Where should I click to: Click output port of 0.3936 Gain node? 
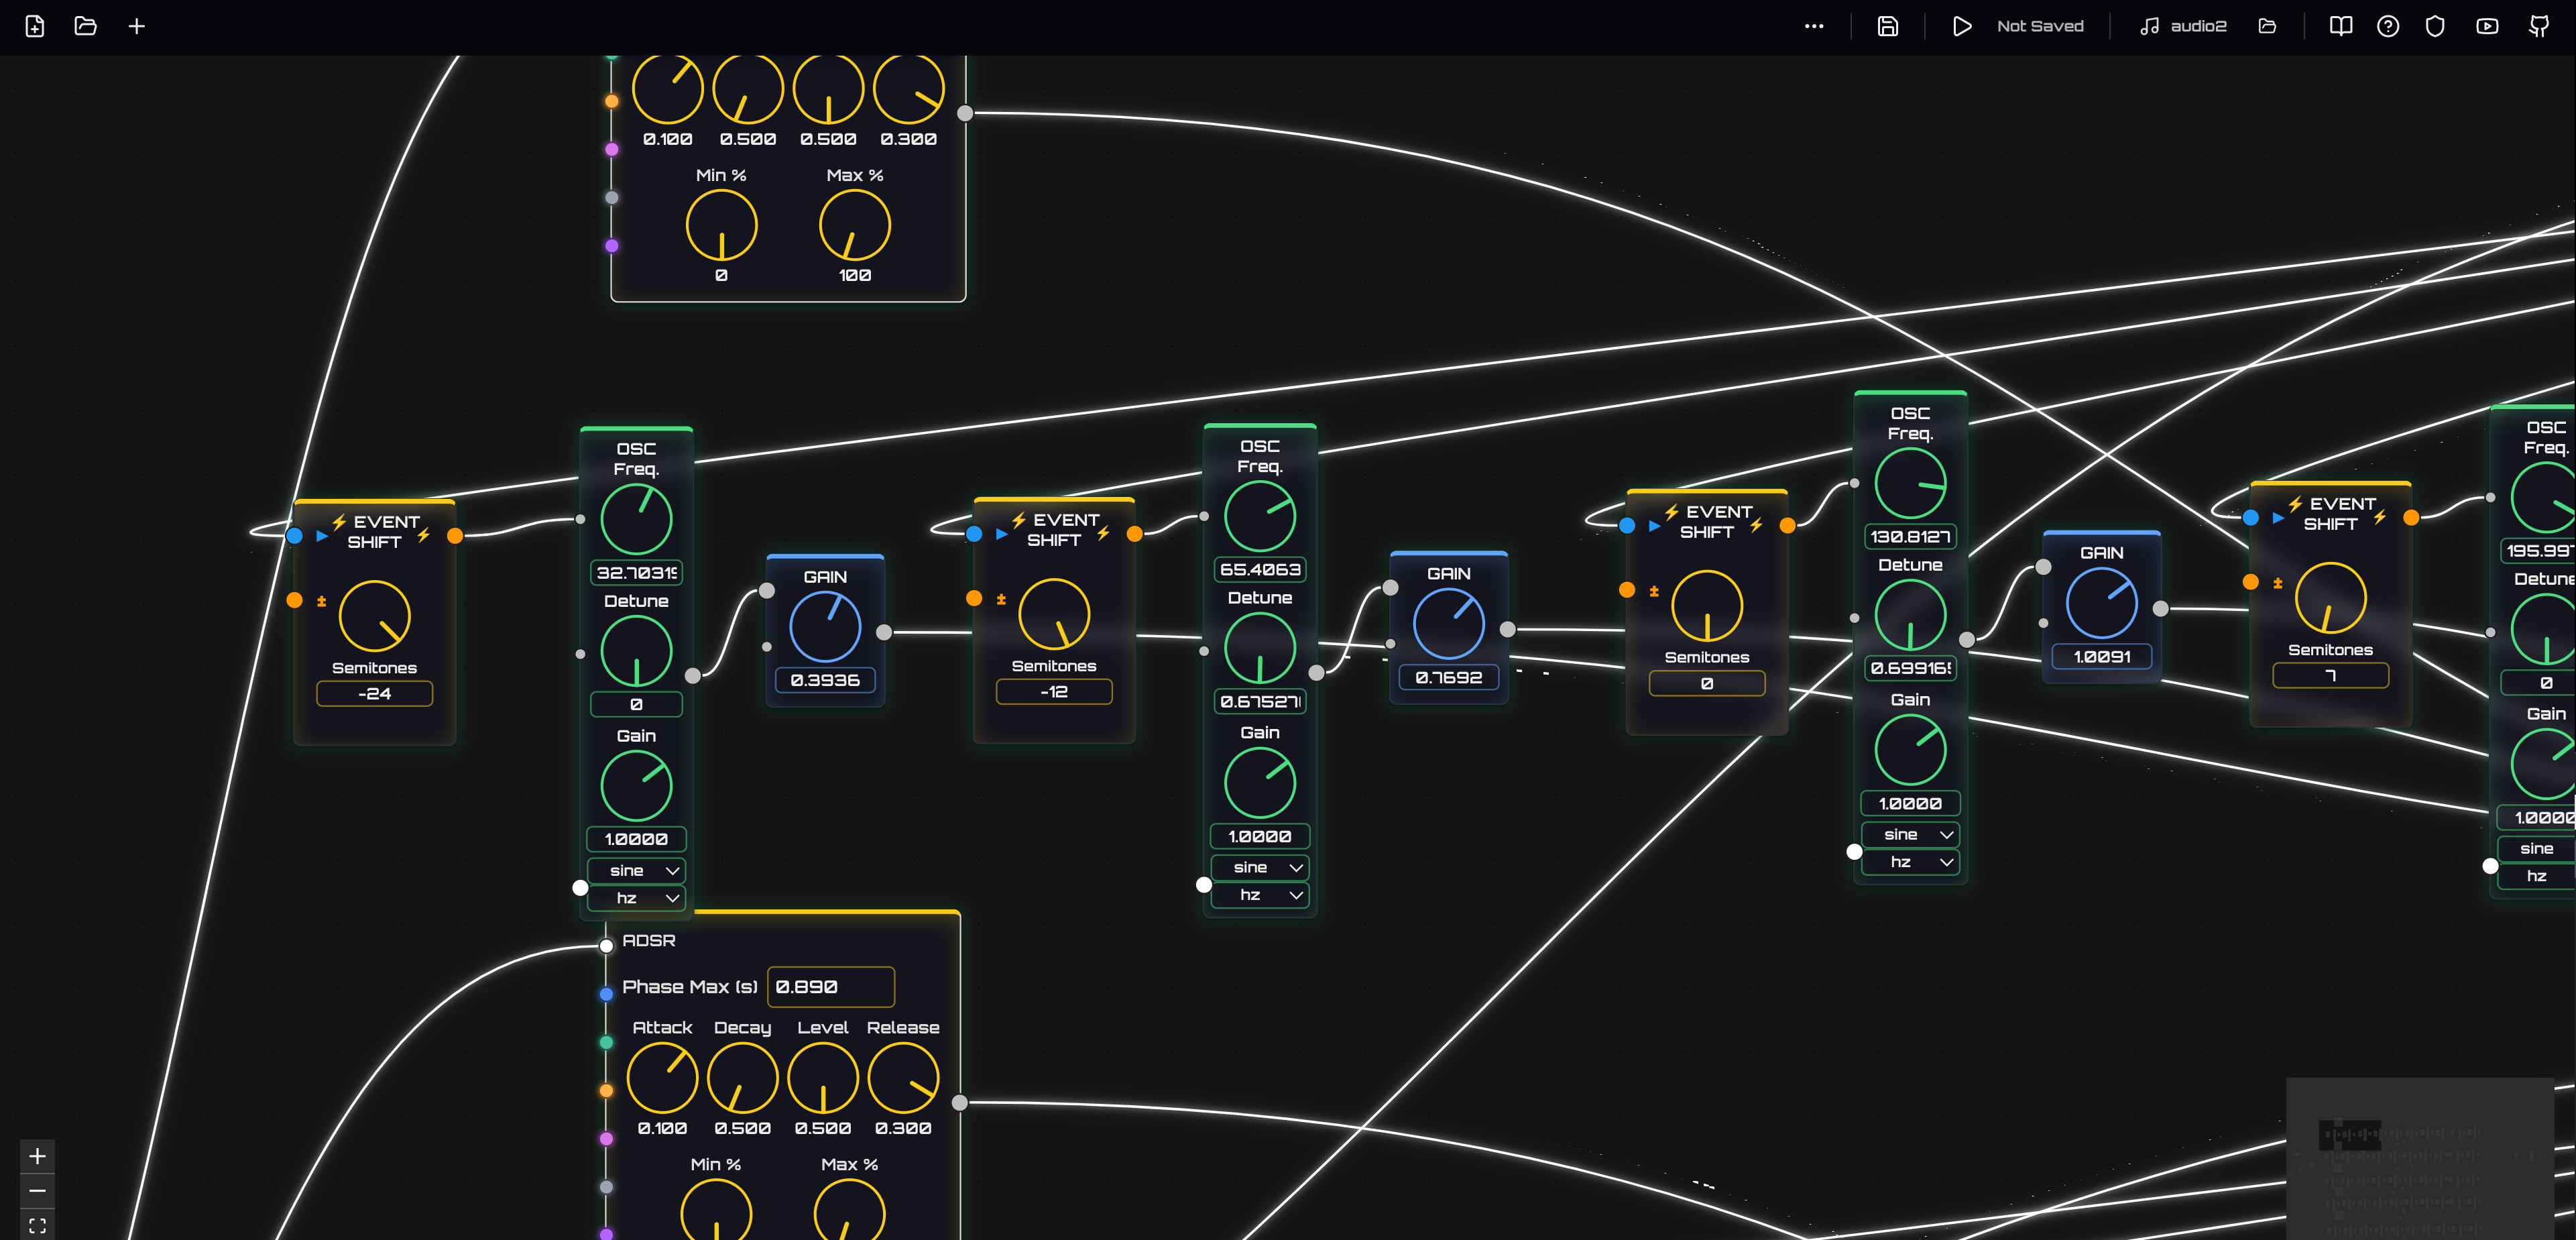tap(884, 632)
